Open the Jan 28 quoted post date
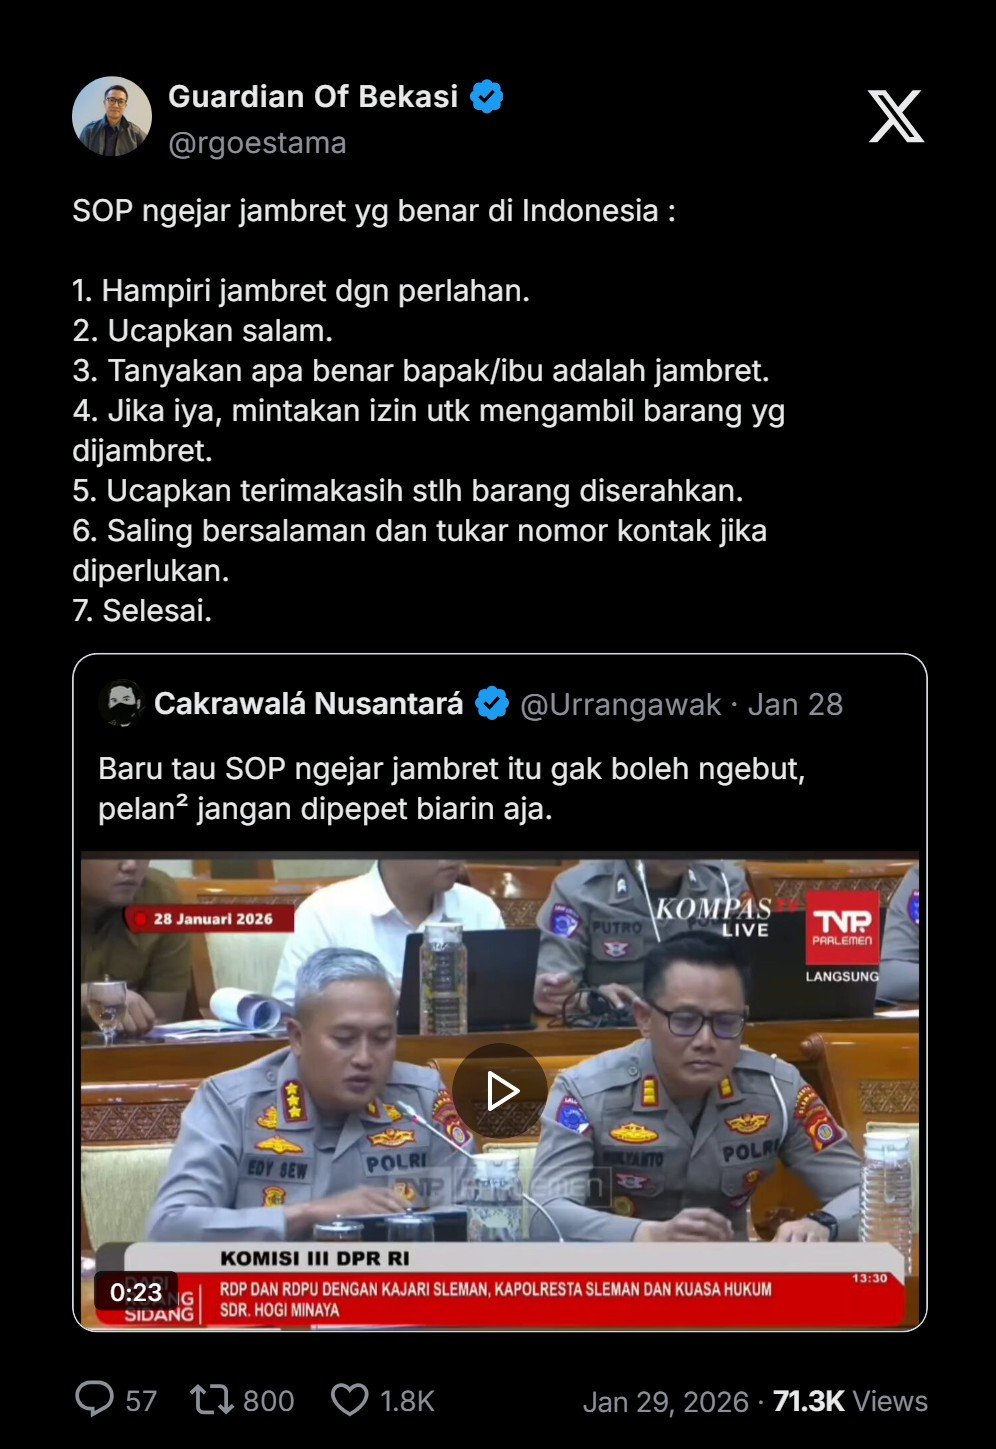996x1449 pixels. (x=795, y=704)
